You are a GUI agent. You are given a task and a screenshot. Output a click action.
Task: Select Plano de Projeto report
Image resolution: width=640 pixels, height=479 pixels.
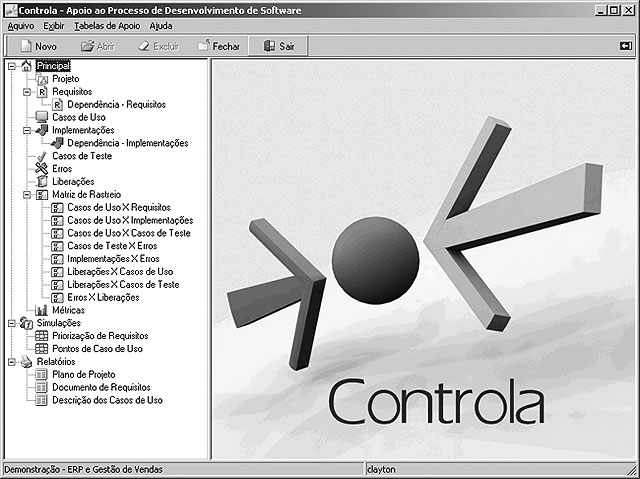[x=84, y=375]
